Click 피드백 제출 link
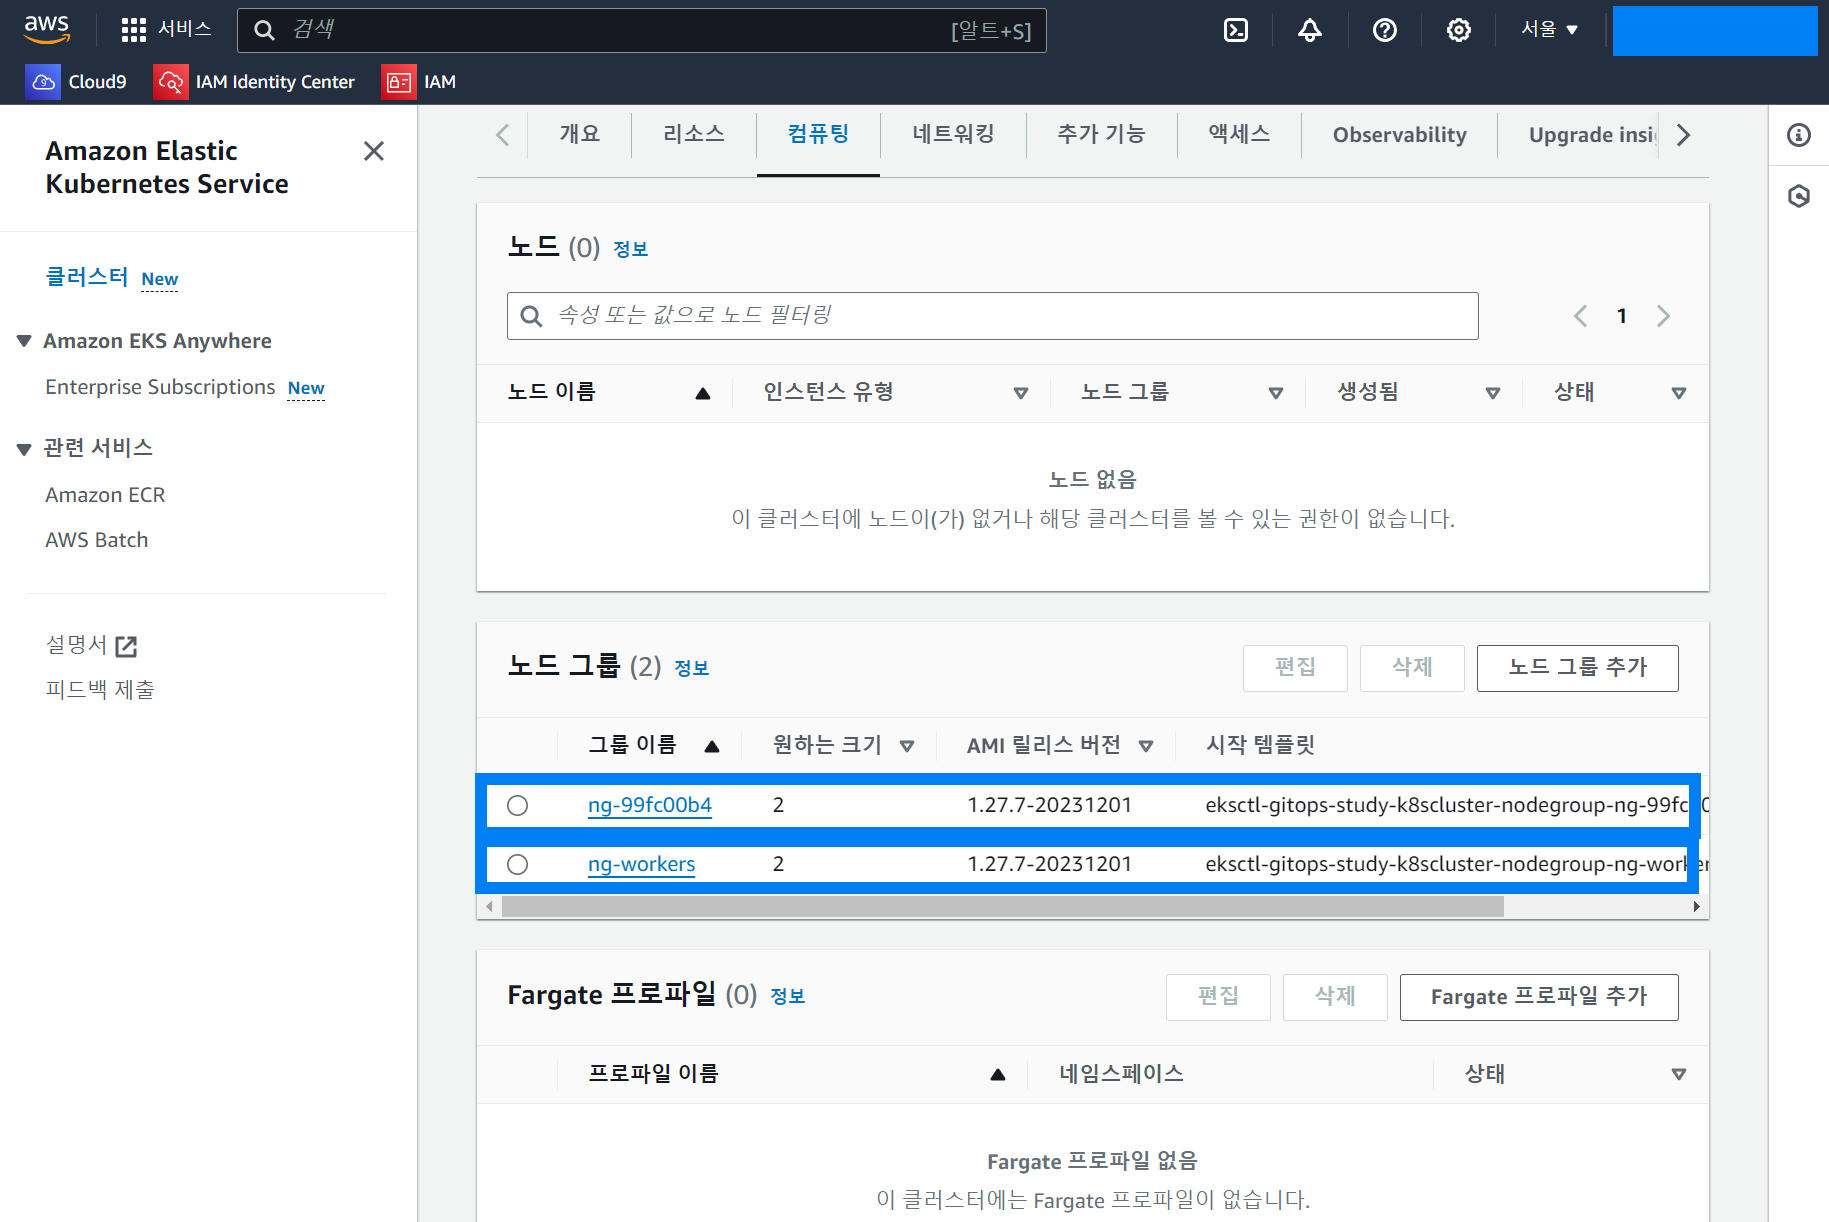The width and height of the screenshot is (1829, 1222). 100,690
